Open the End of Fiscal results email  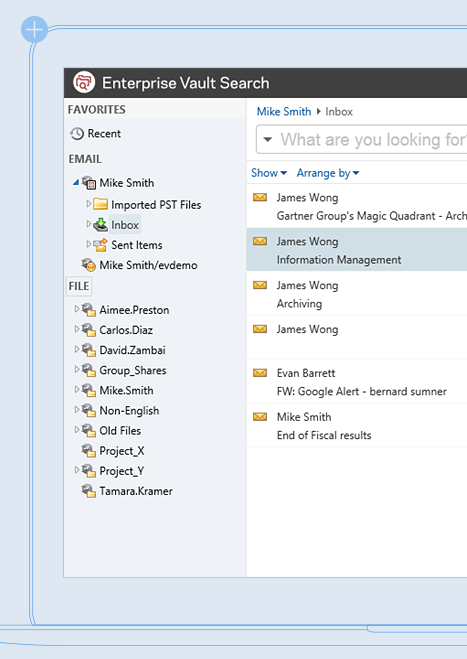tap(357, 425)
